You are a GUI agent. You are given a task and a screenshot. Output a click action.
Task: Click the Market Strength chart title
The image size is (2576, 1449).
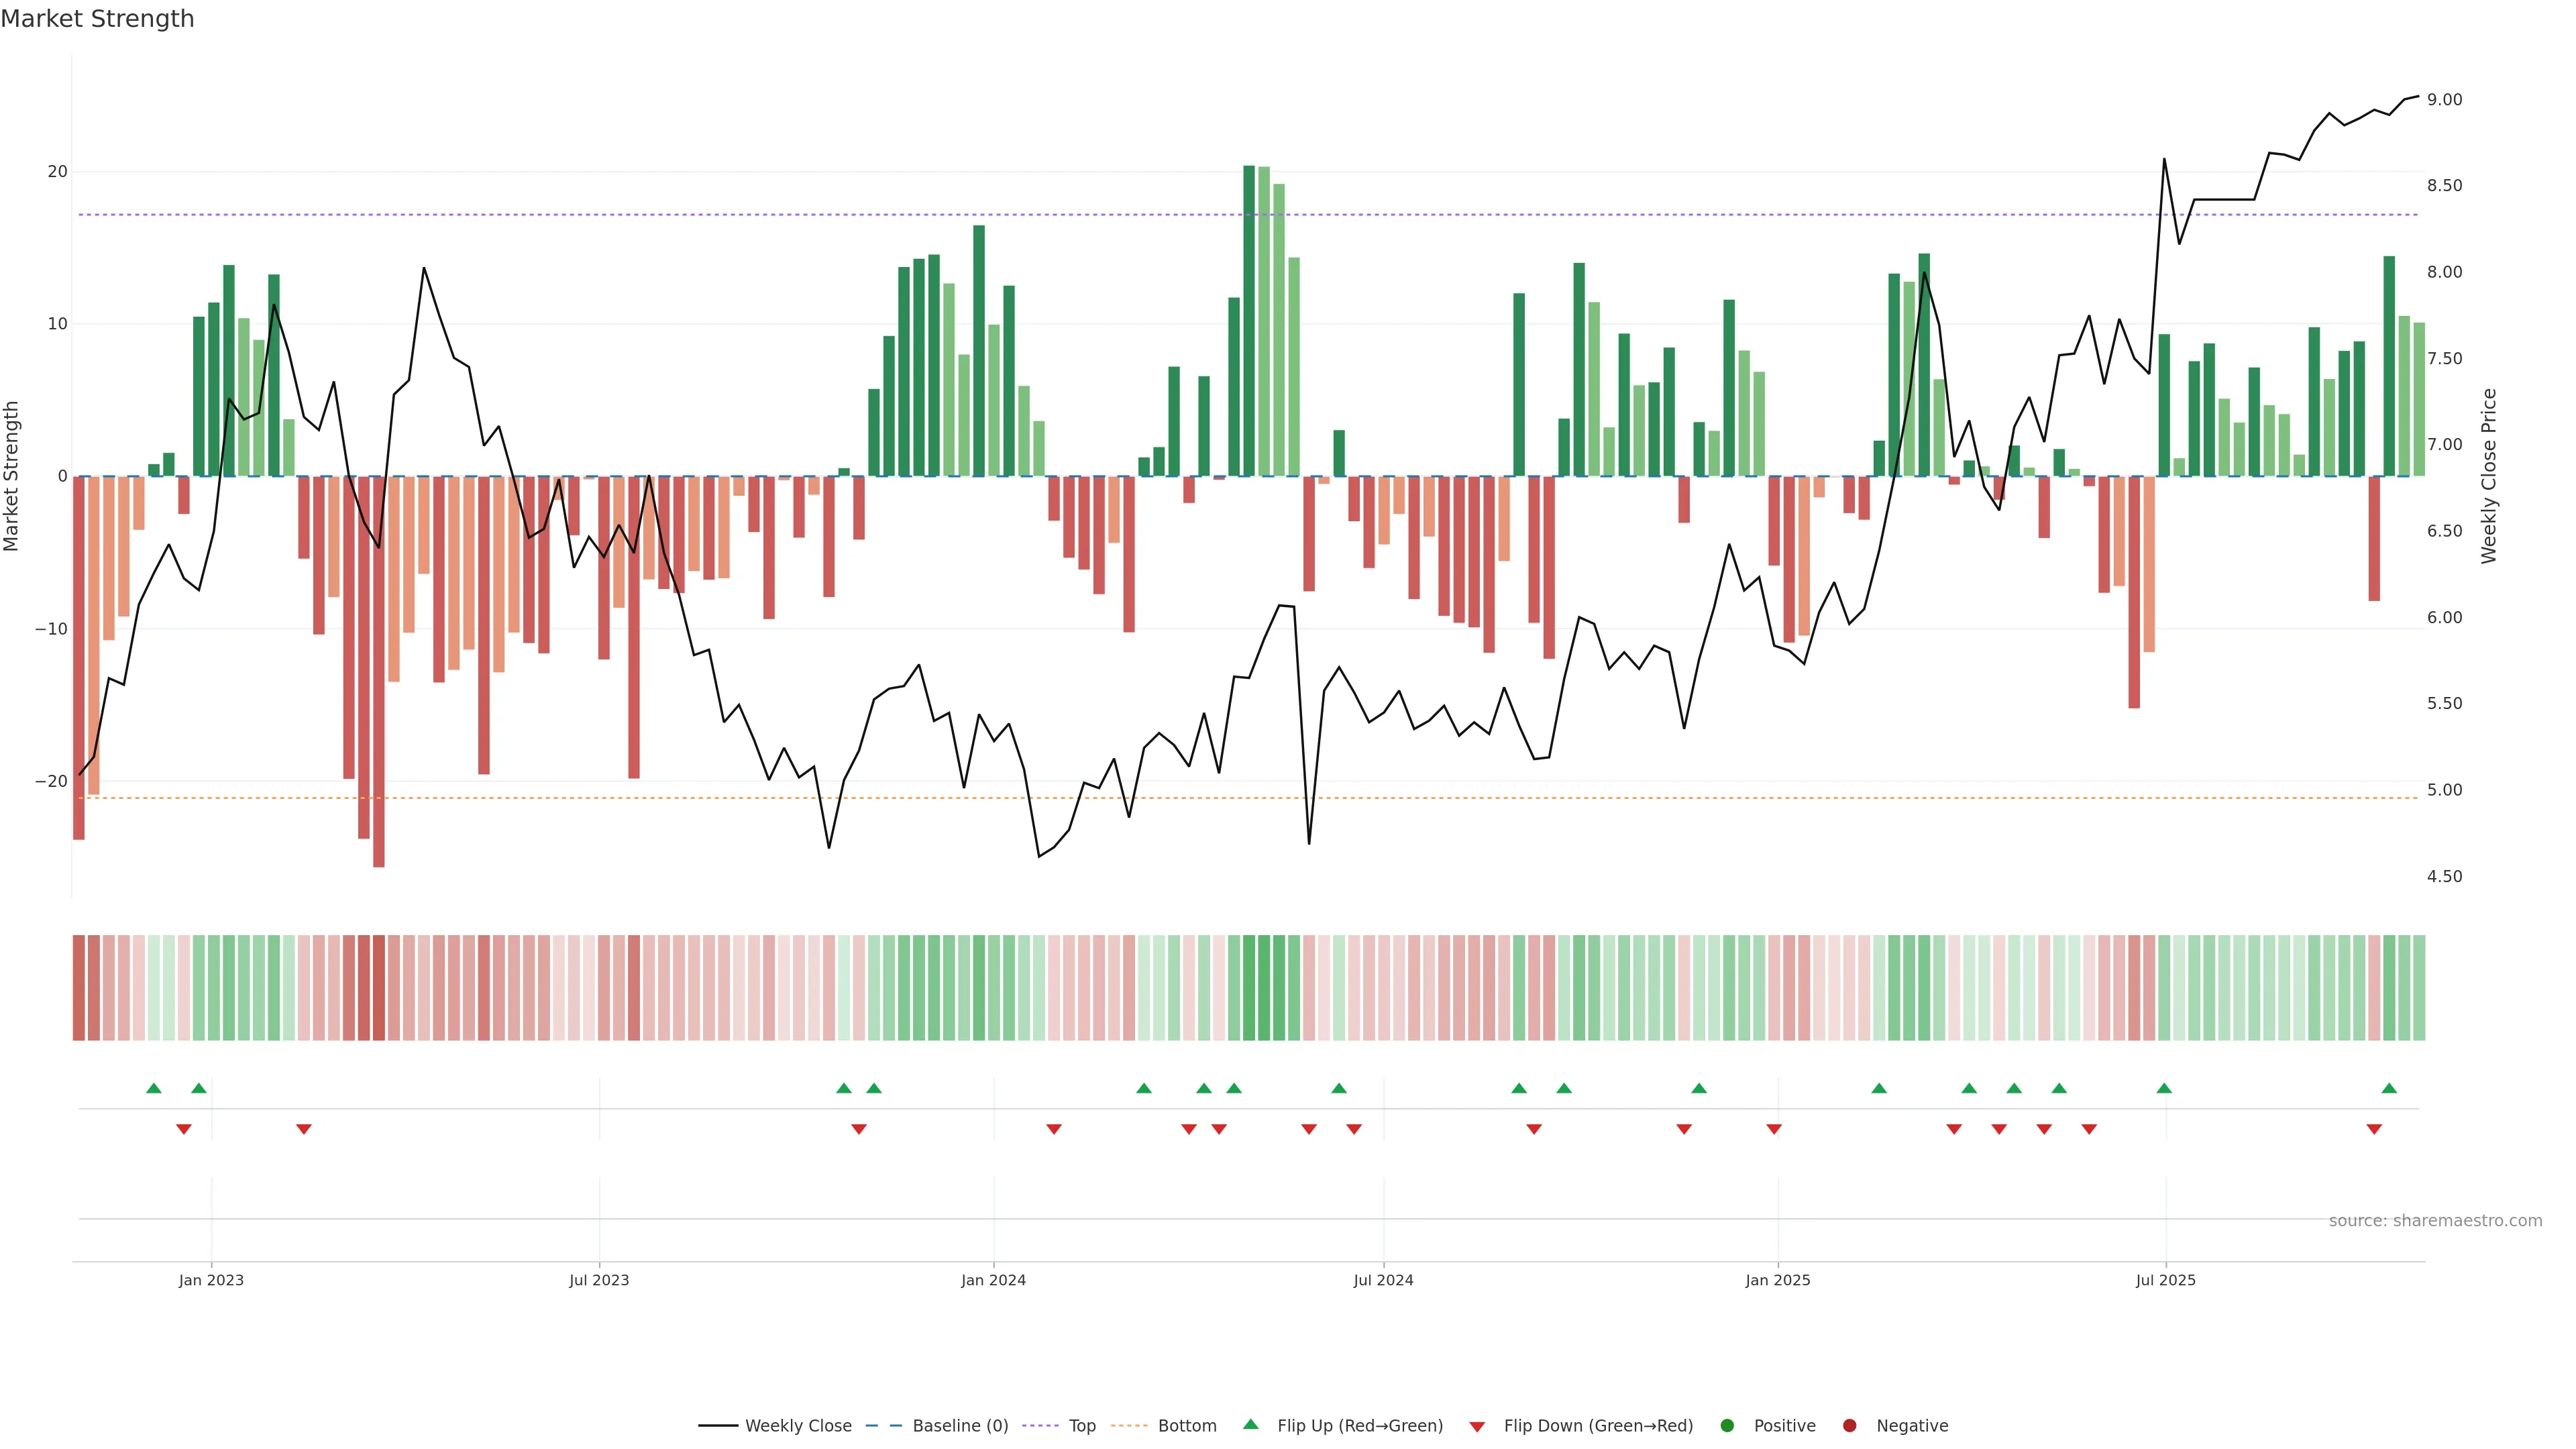pos(97,18)
